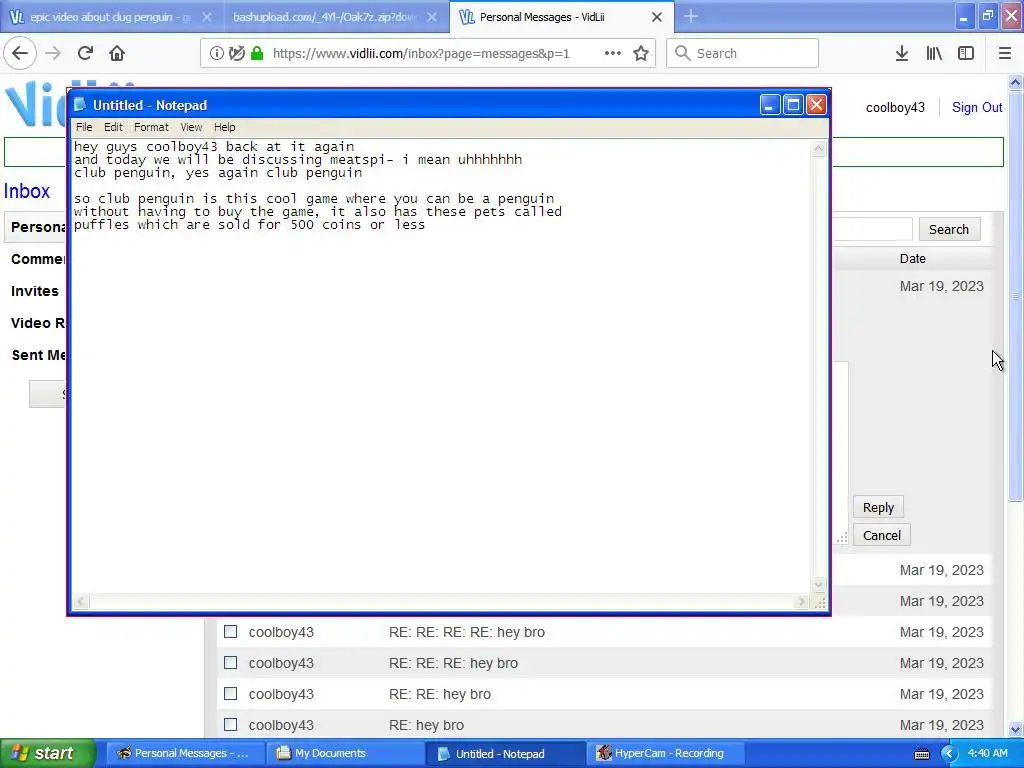Click the coolboy43 username in the VidLii header

895,108
